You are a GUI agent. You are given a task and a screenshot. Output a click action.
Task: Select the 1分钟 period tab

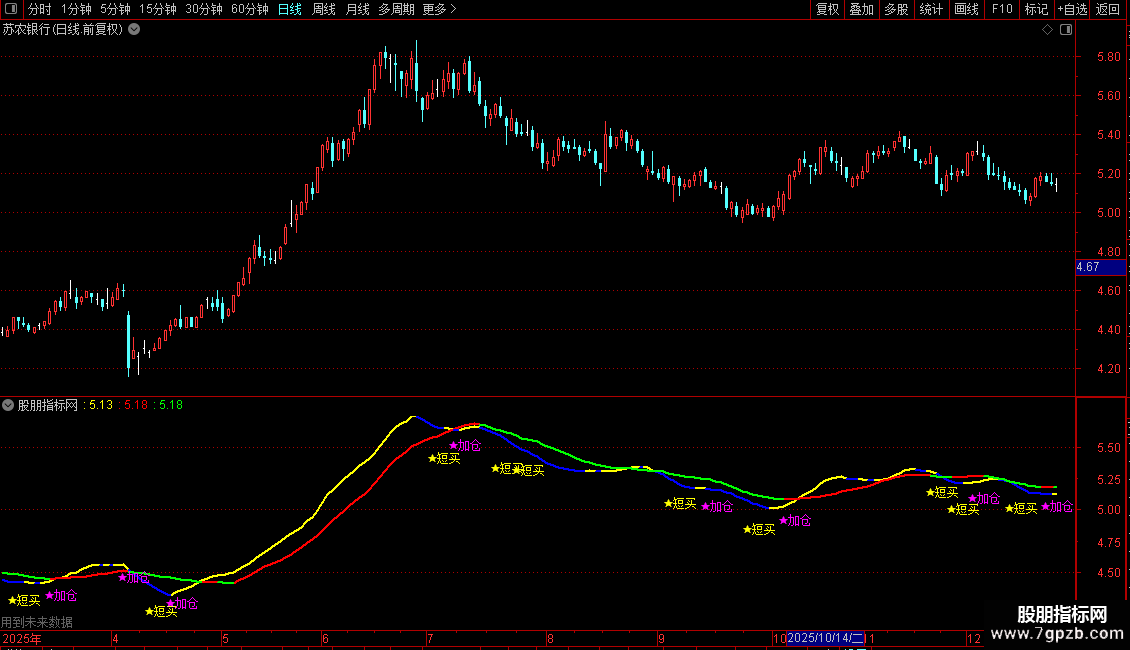[x=76, y=9]
